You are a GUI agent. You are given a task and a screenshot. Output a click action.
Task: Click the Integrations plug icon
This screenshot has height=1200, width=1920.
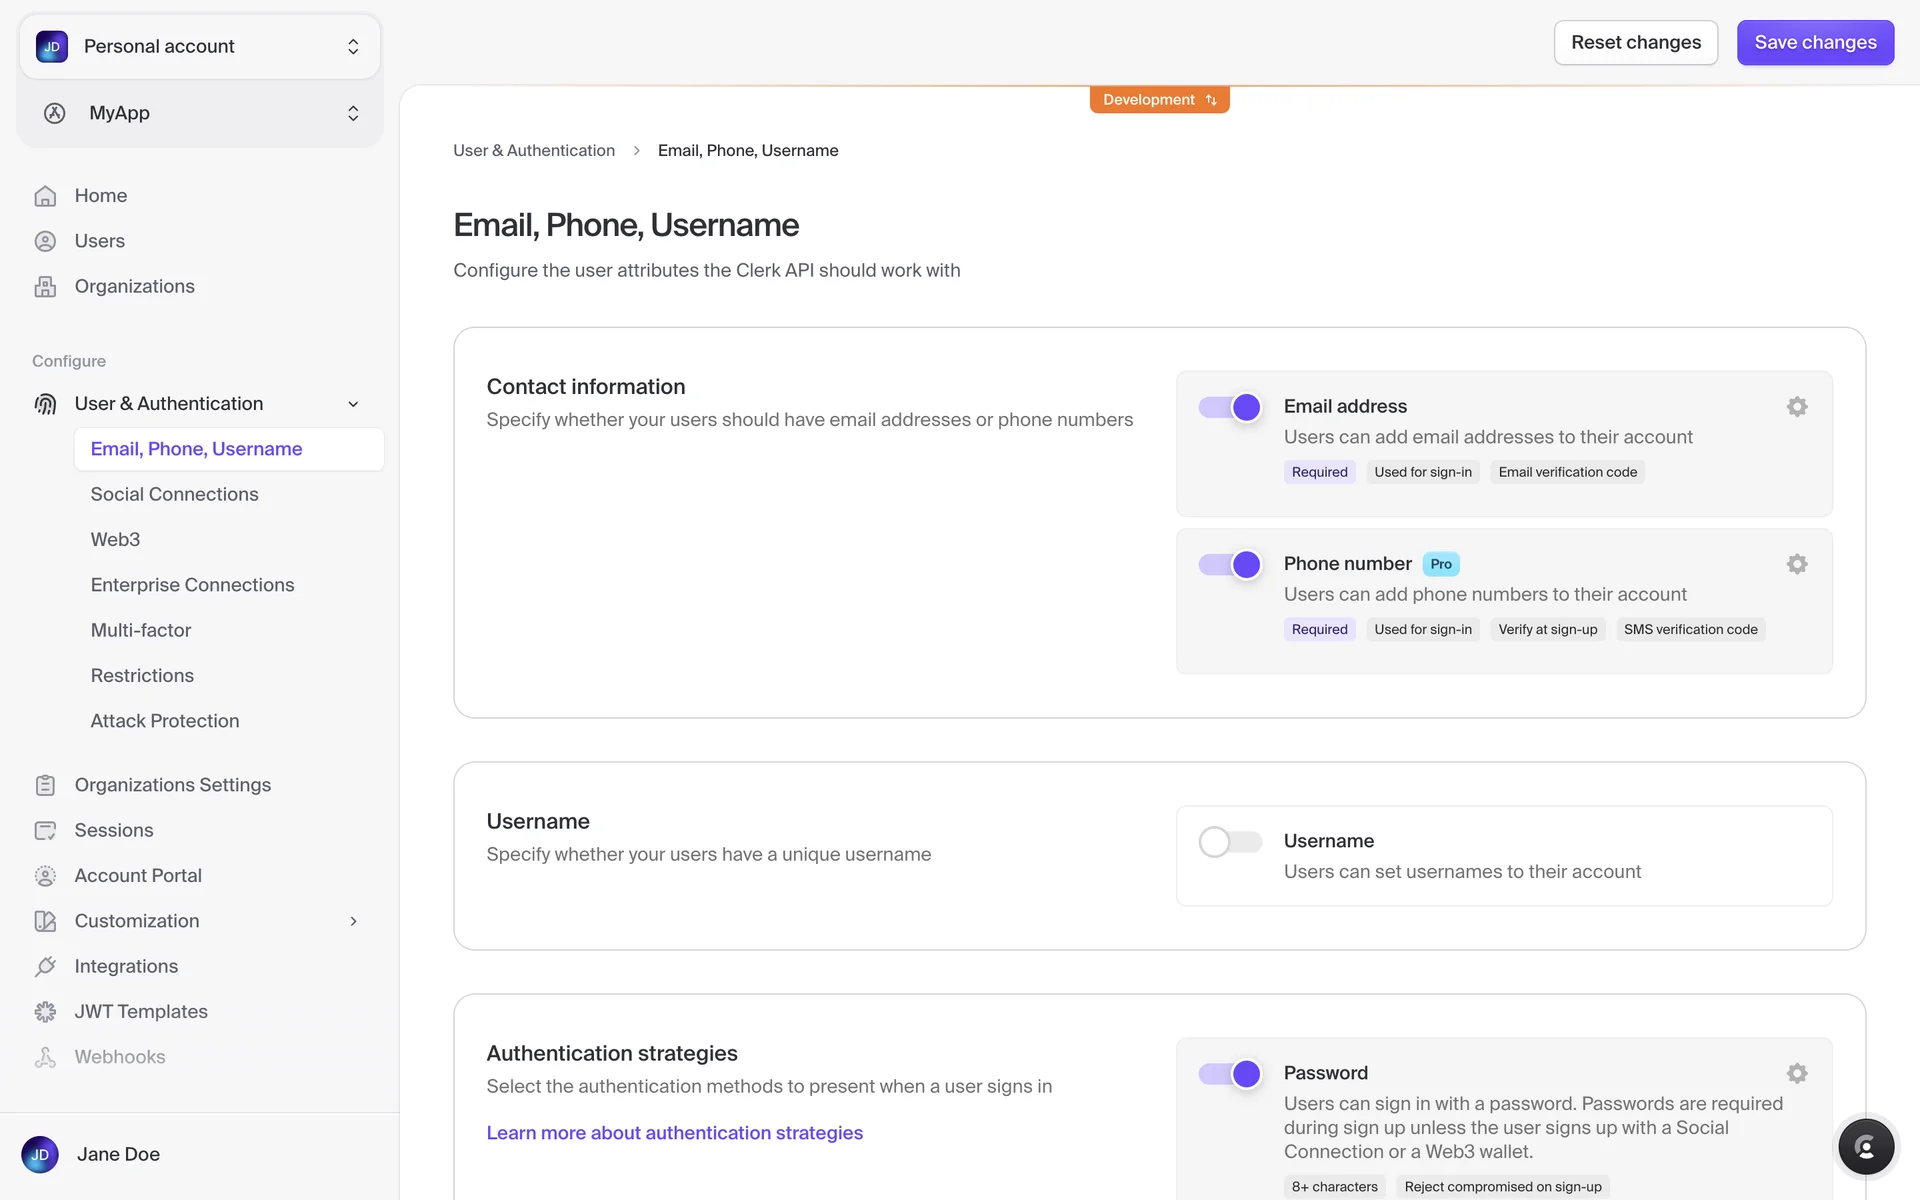45,966
